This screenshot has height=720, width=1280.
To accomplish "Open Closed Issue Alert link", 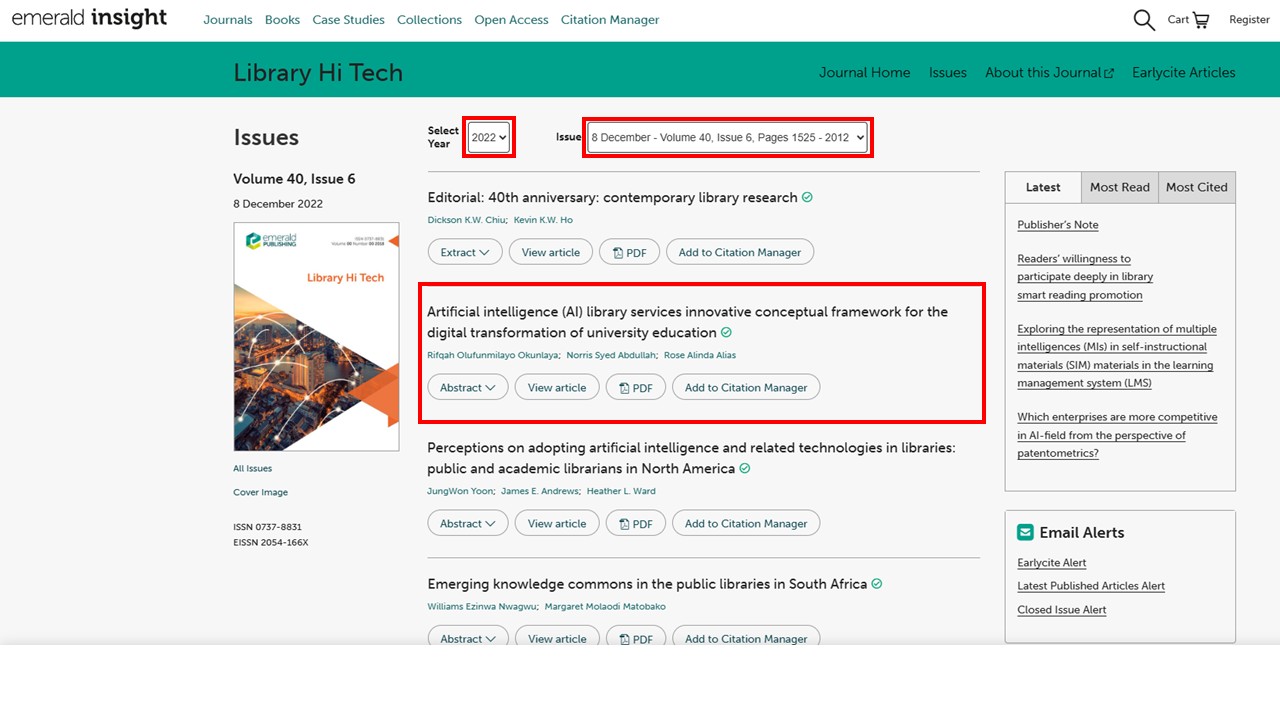I will [x=1062, y=610].
